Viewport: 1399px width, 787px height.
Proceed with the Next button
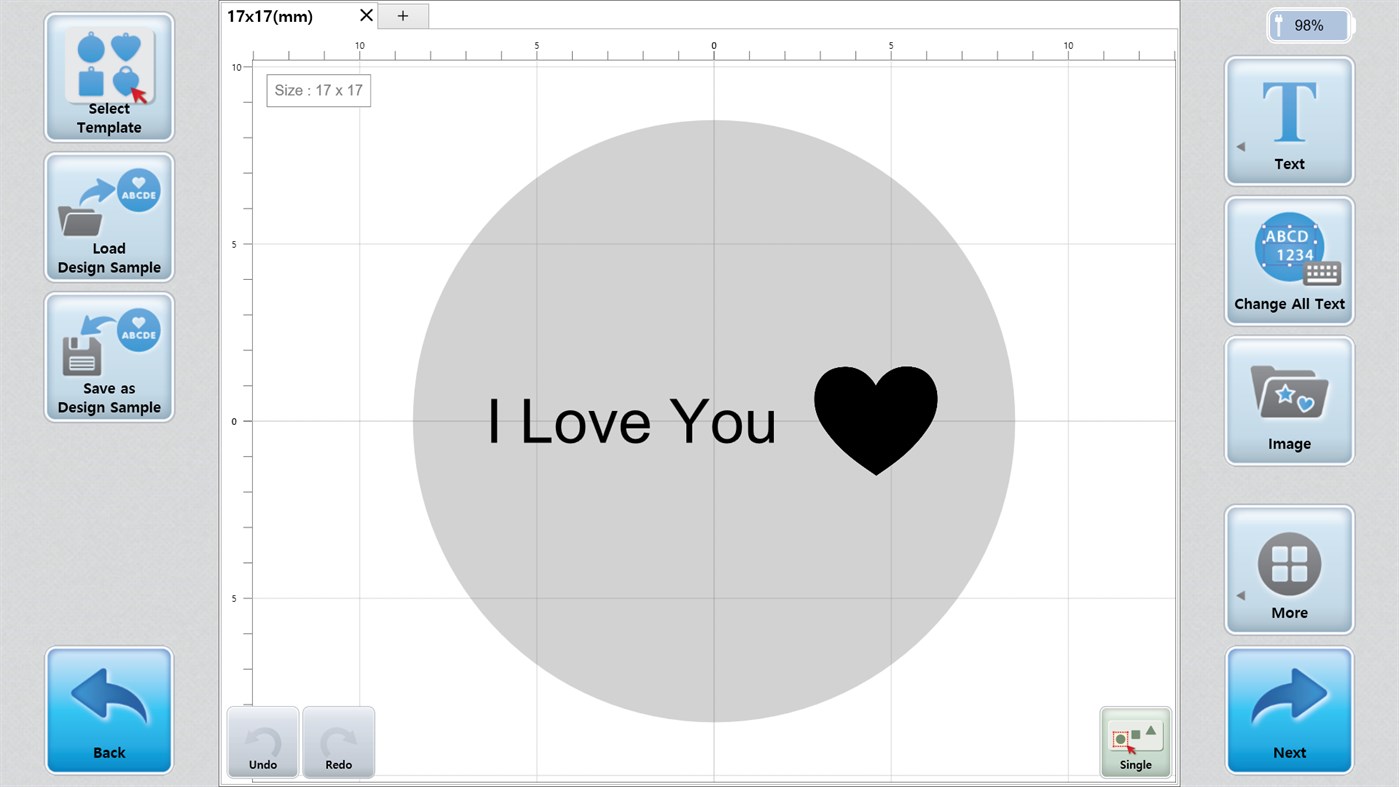click(1289, 710)
